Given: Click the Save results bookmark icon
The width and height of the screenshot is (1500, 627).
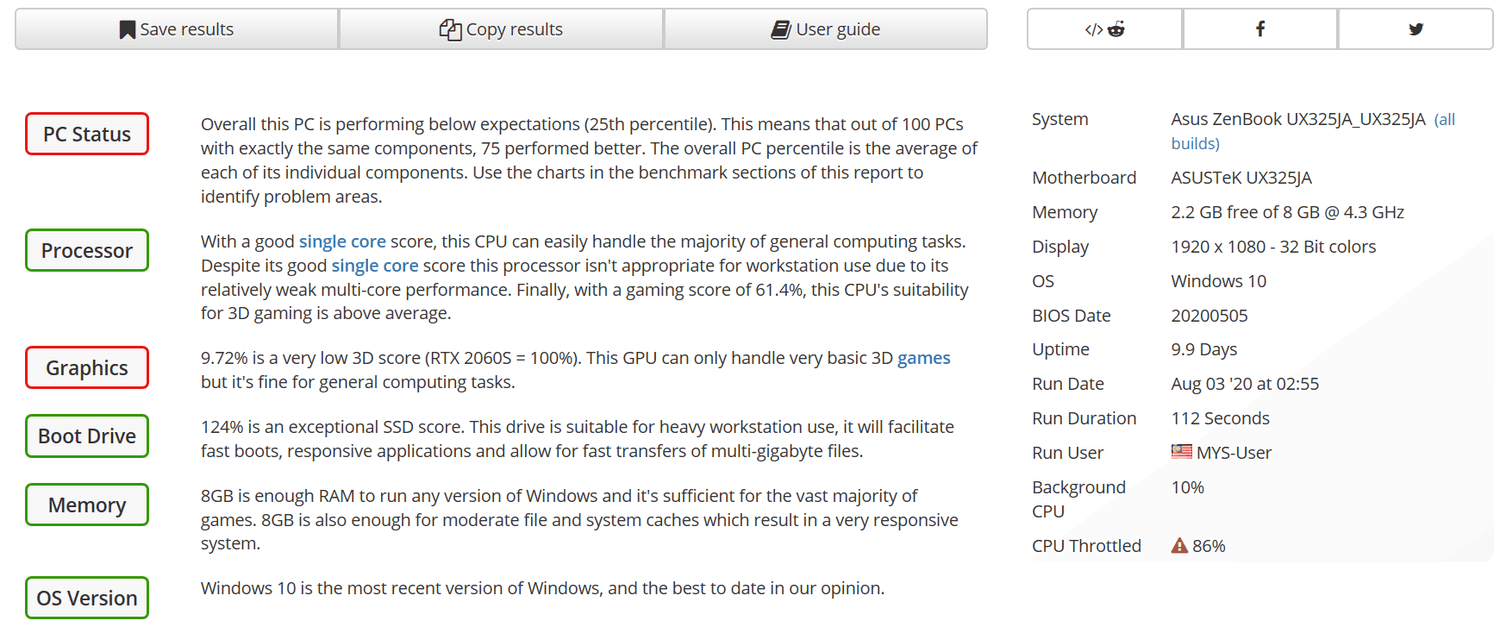Looking at the screenshot, I should coord(127,30).
